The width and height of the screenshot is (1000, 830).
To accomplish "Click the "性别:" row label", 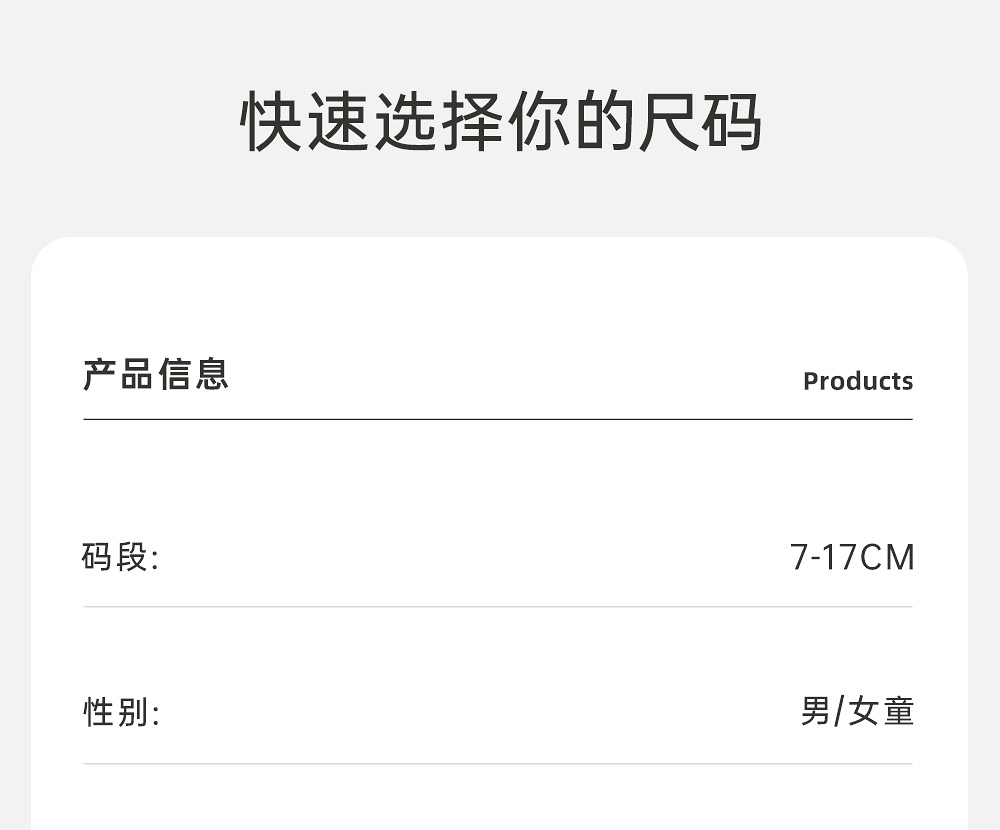I will (120, 713).
